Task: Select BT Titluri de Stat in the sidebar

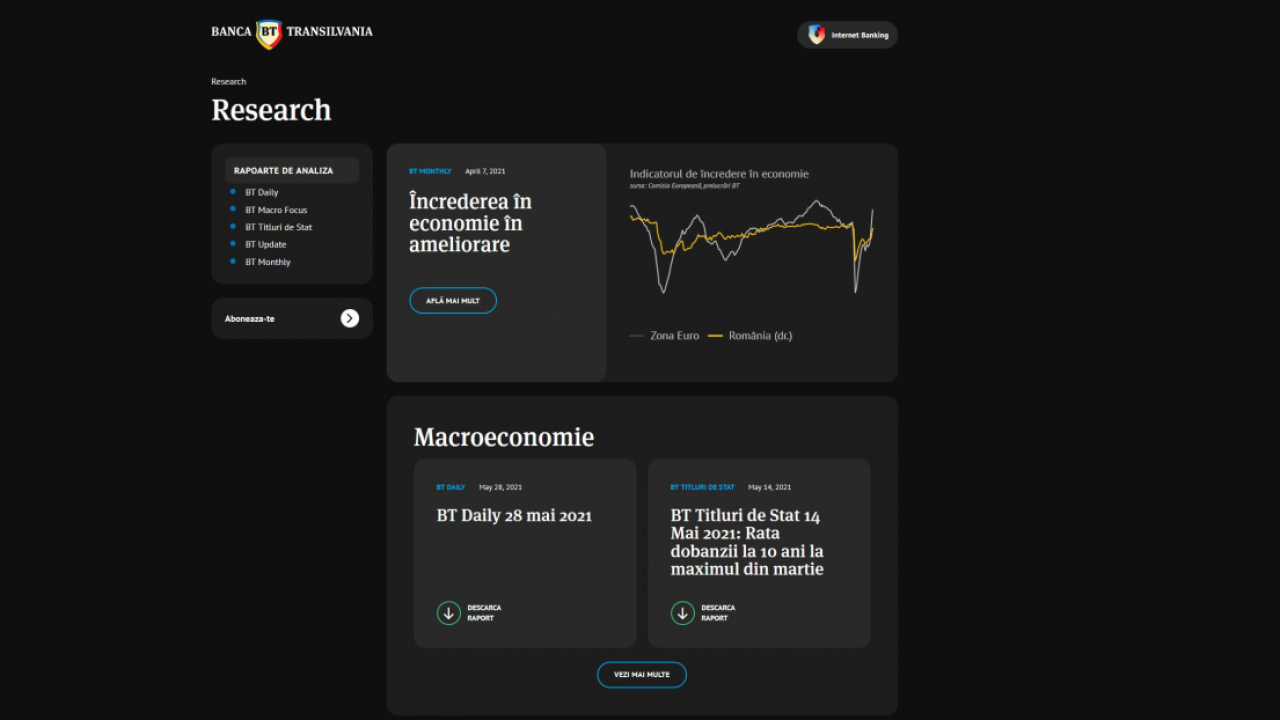Action: click(278, 227)
